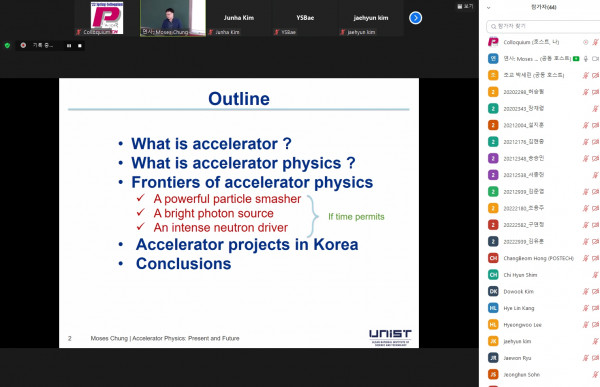Click Dowook Kim's muted microphone icon
The image size is (600, 387).
(586, 291)
